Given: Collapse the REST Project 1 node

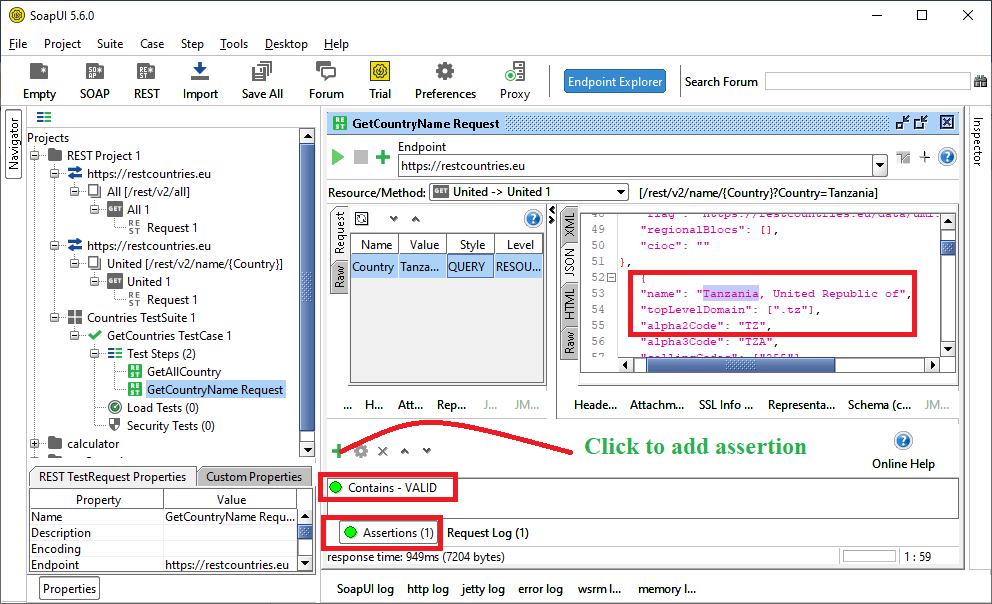Looking at the screenshot, I should pyautogui.click(x=34, y=156).
